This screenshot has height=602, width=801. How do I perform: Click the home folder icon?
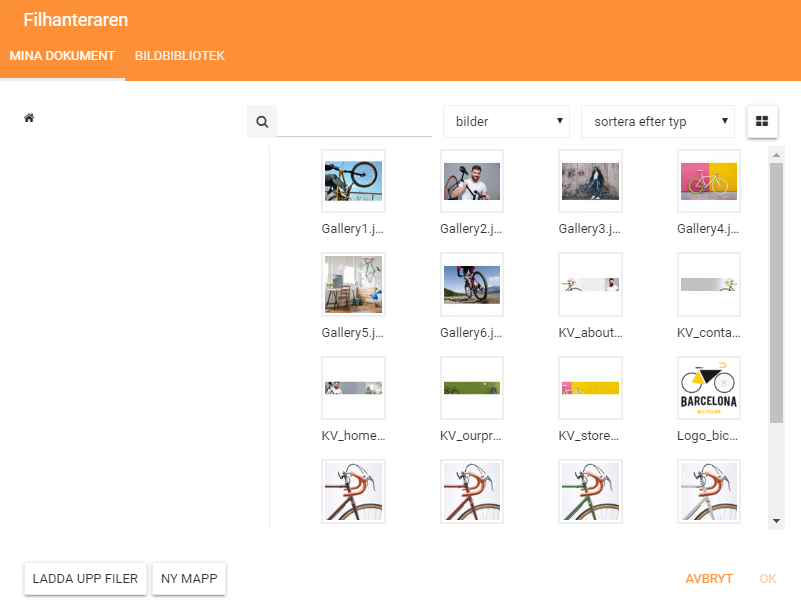[29, 118]
